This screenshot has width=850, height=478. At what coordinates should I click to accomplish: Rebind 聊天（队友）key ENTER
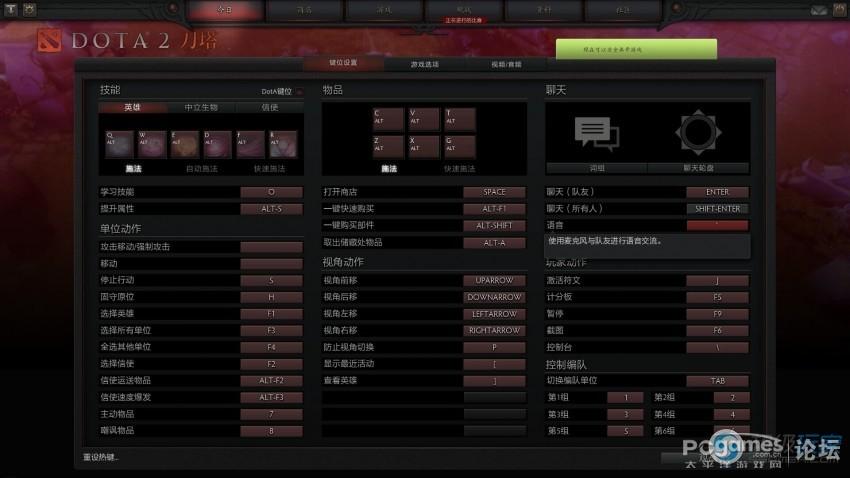click(718, 192)
